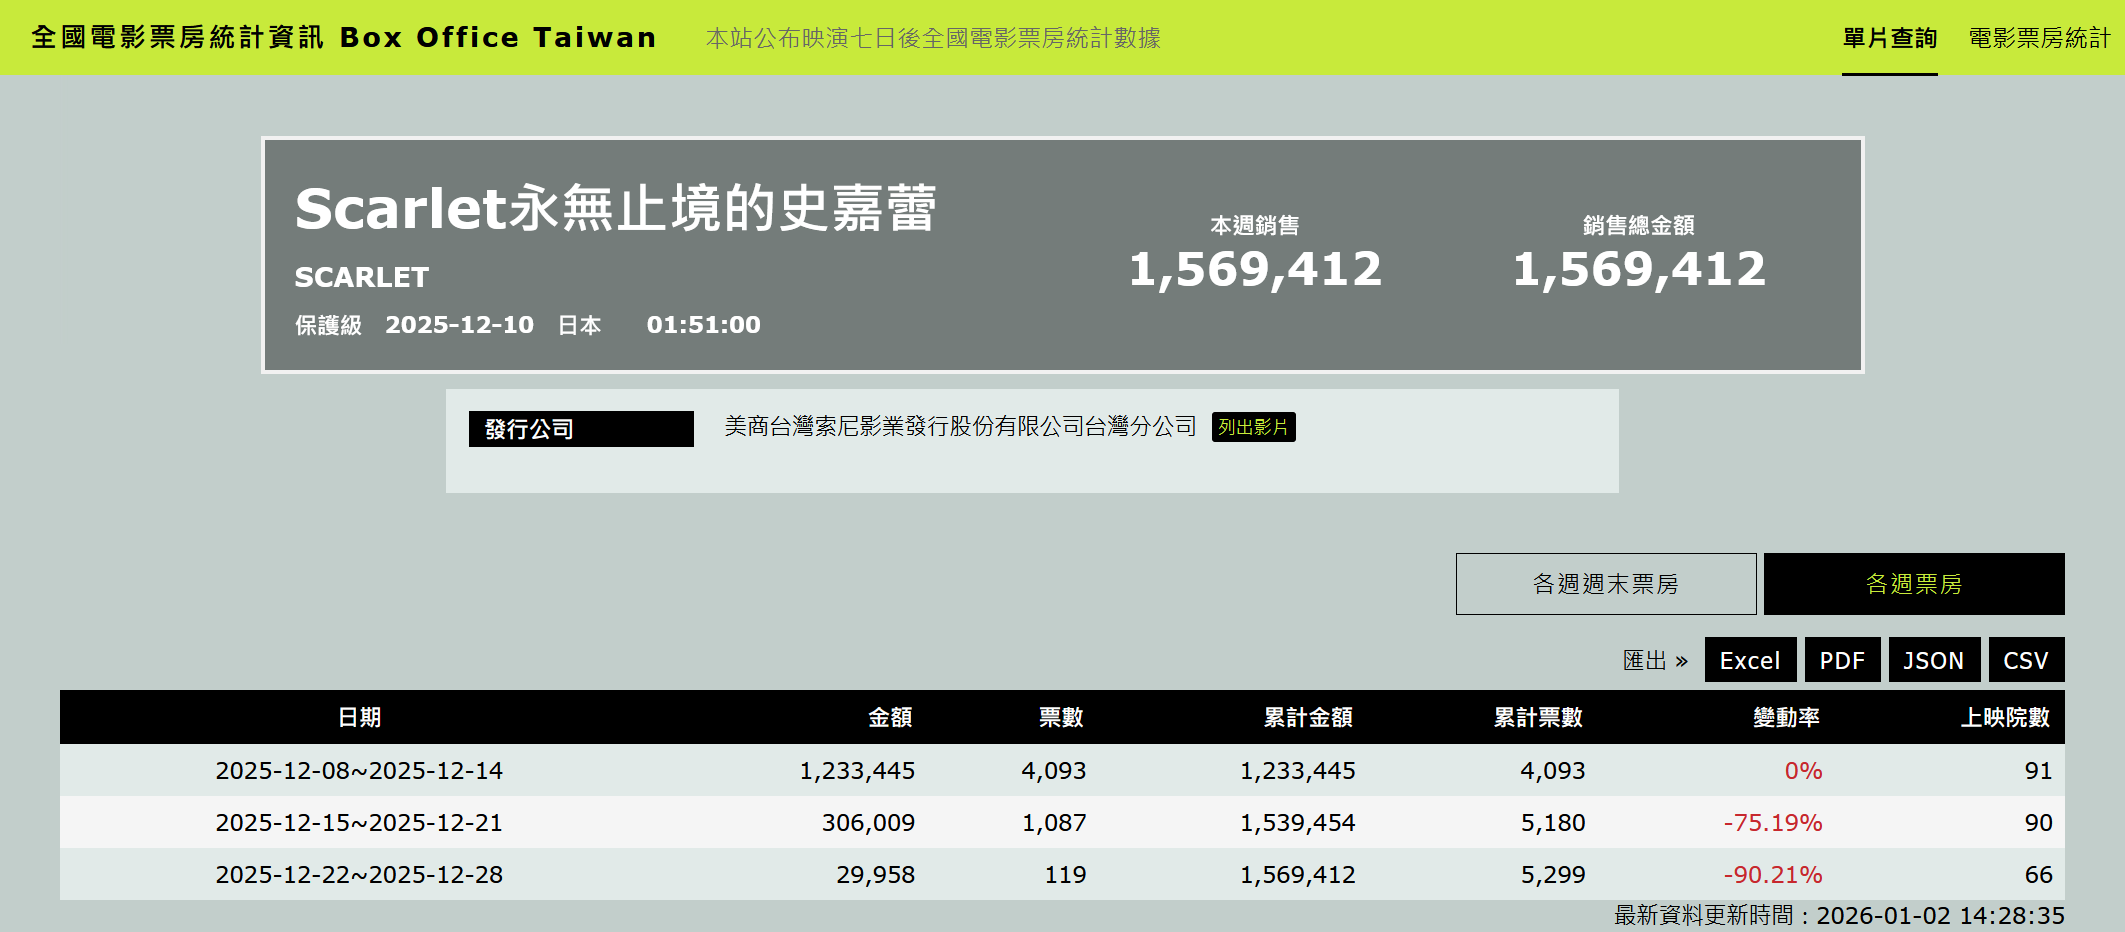
Task: Select the 2025-12-15~2025-12-21 table row
Action: (359, 823)
